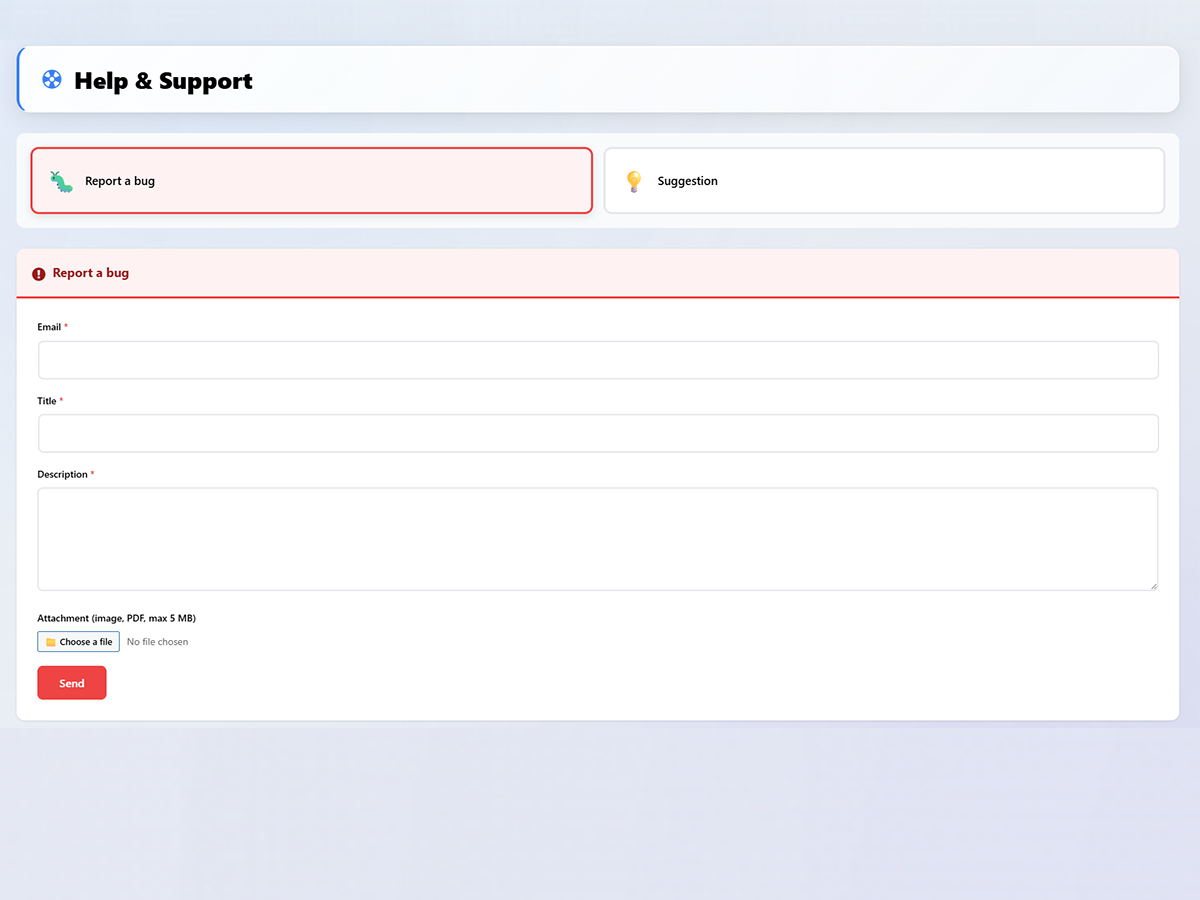The width and height of the screenshot is (1200, 900).
Task: Click the yellow folder icon on Choose a file
Action: pyautogui.click(x=50, y=641)
